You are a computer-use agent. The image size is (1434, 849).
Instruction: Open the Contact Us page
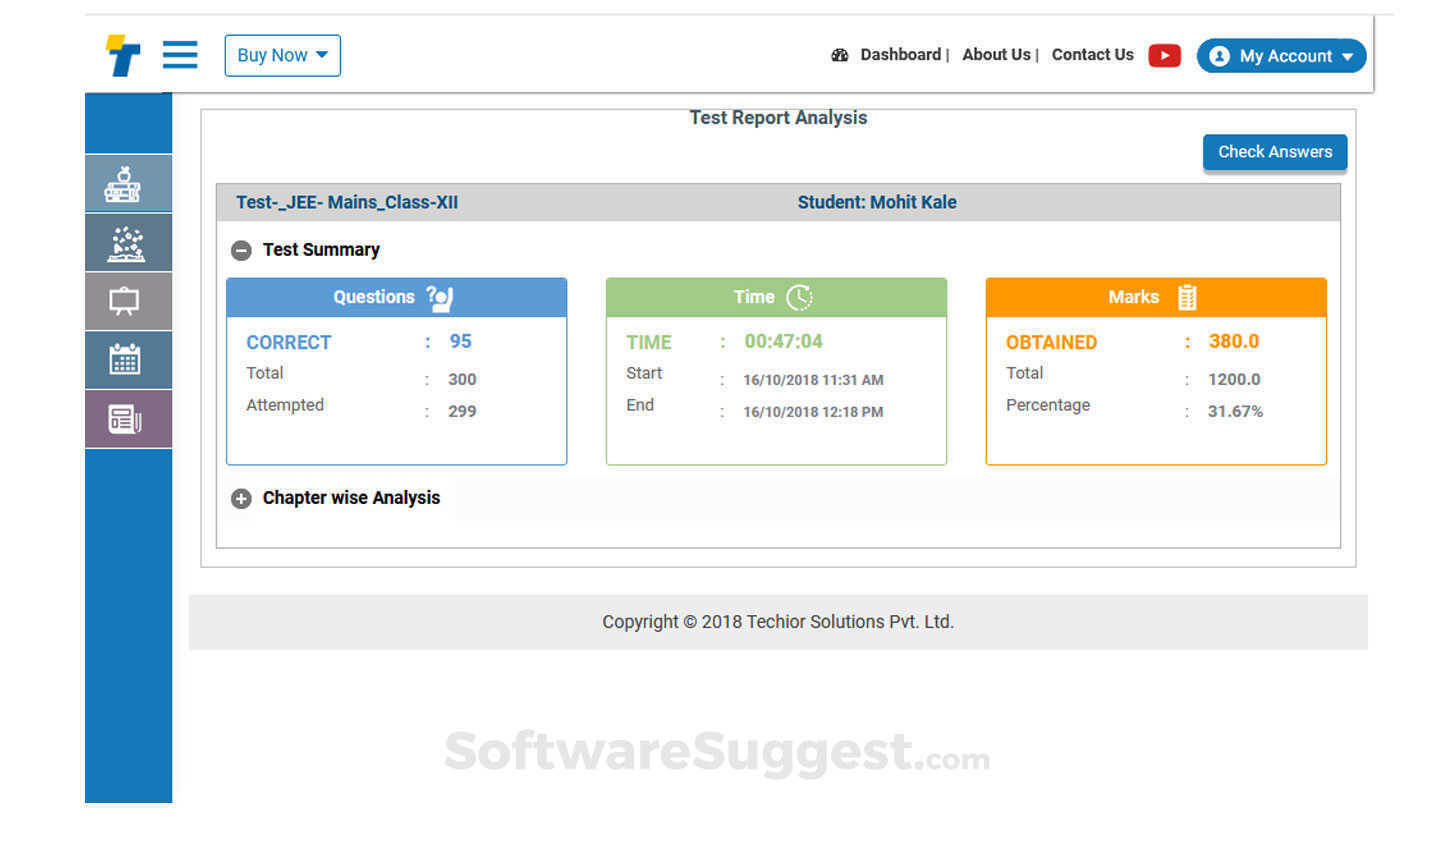click(1092, 55)
